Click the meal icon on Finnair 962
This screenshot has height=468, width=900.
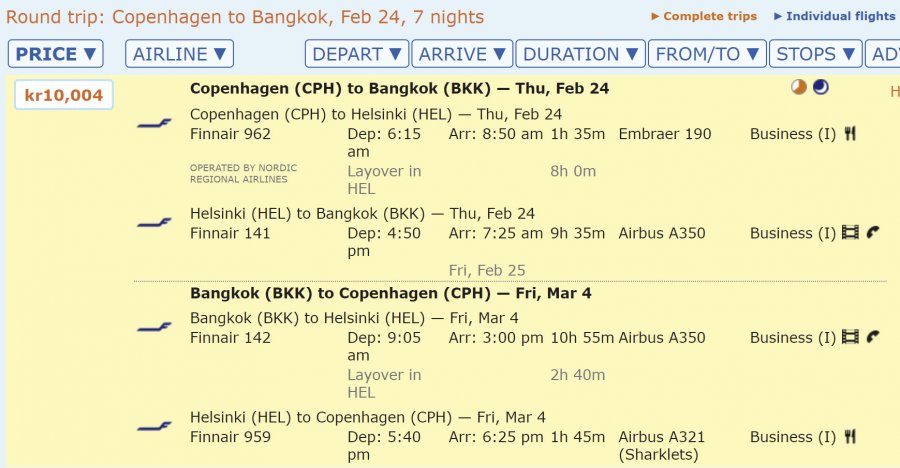coord(850,134)
